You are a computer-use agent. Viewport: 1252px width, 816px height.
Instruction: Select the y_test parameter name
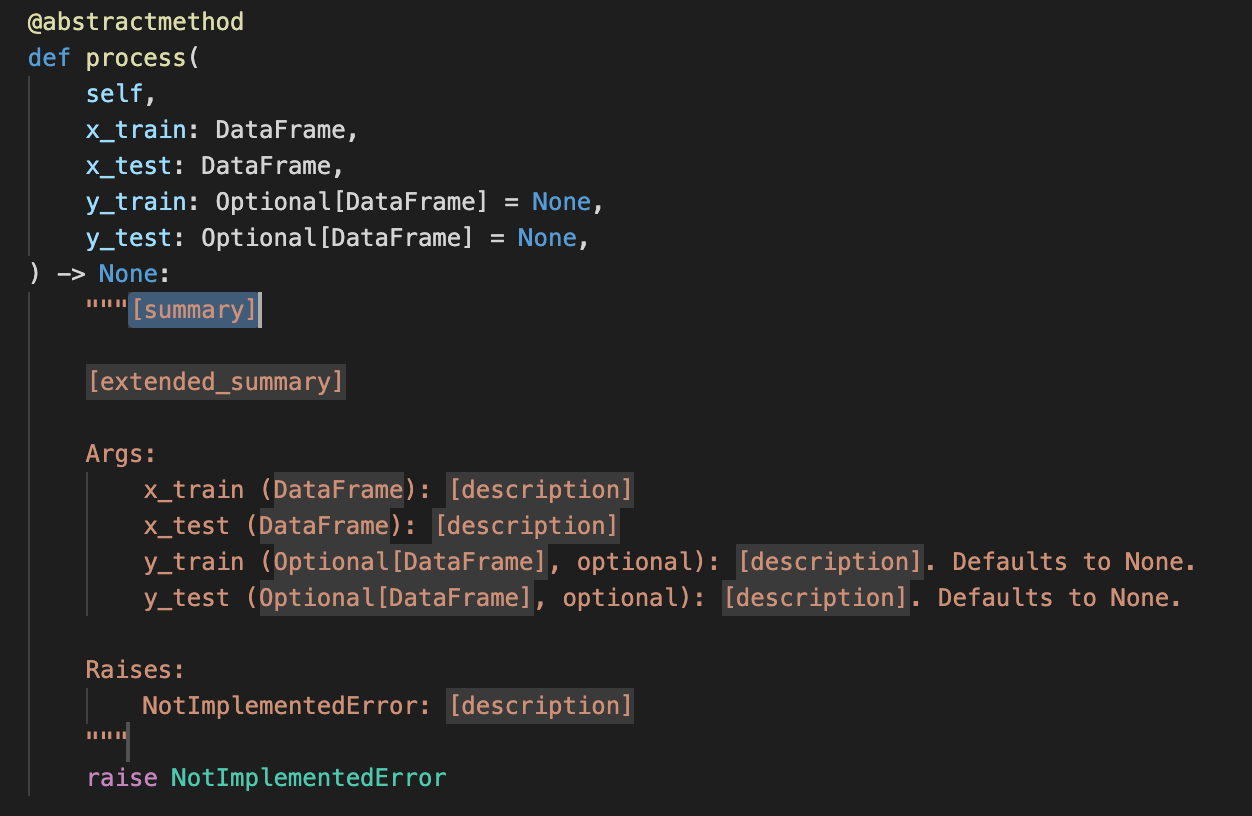click(x=129, y=237)
